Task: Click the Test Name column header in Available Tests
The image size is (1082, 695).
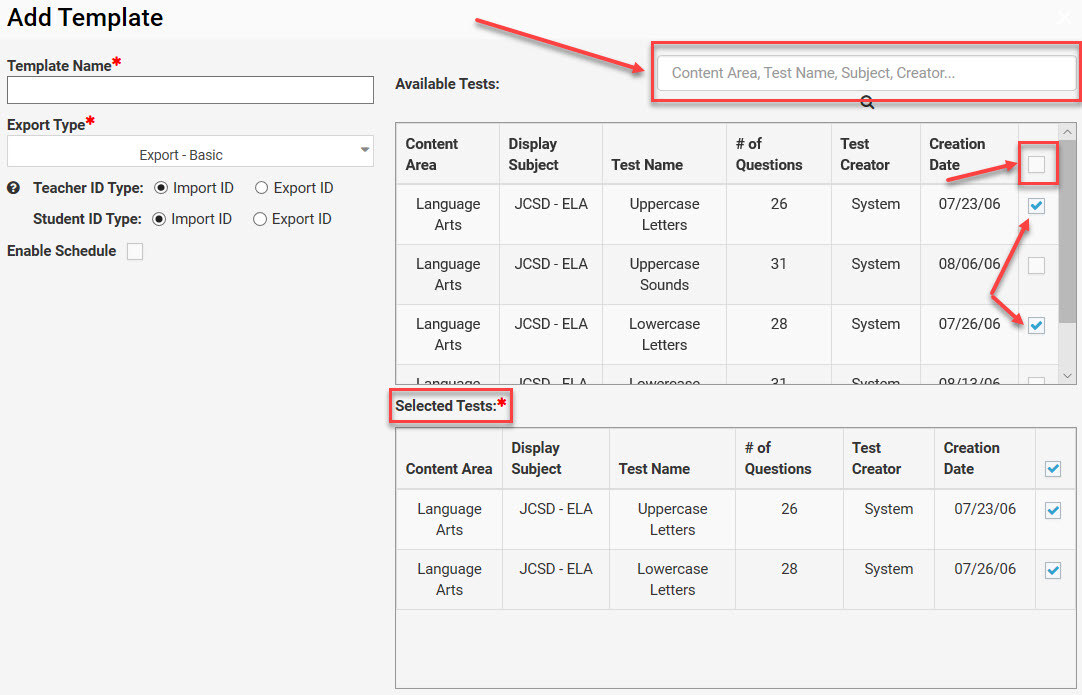Action: pos(647,165)
